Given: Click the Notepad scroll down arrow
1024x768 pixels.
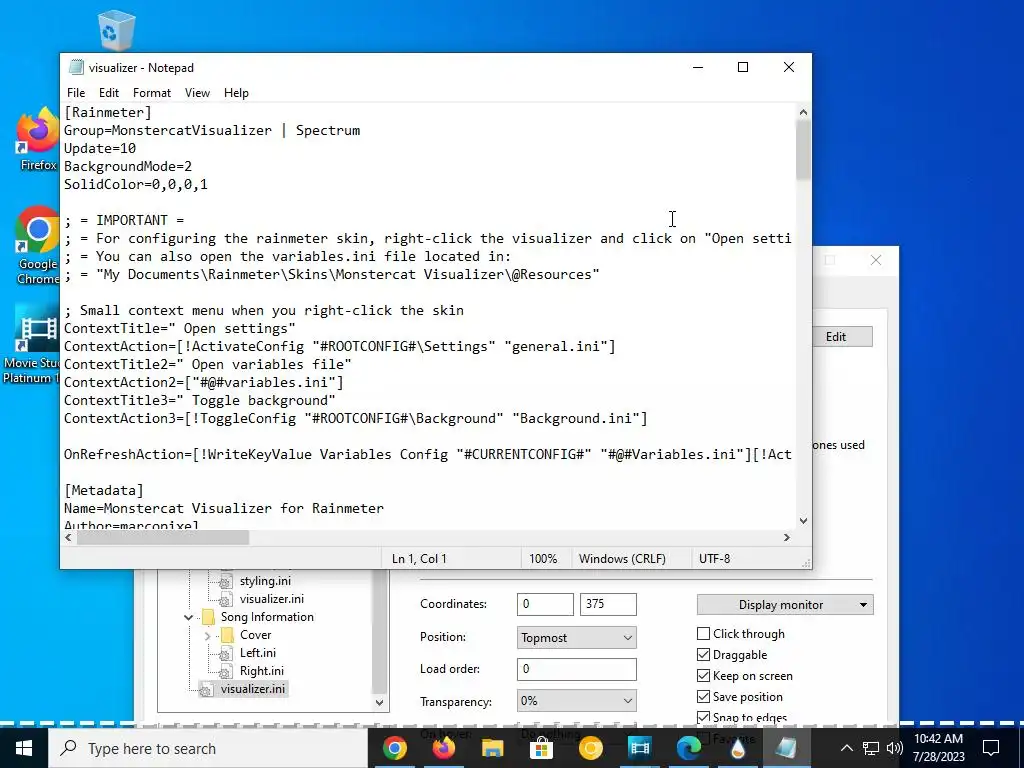Looking at the screenshot, I should coord(803,520).
